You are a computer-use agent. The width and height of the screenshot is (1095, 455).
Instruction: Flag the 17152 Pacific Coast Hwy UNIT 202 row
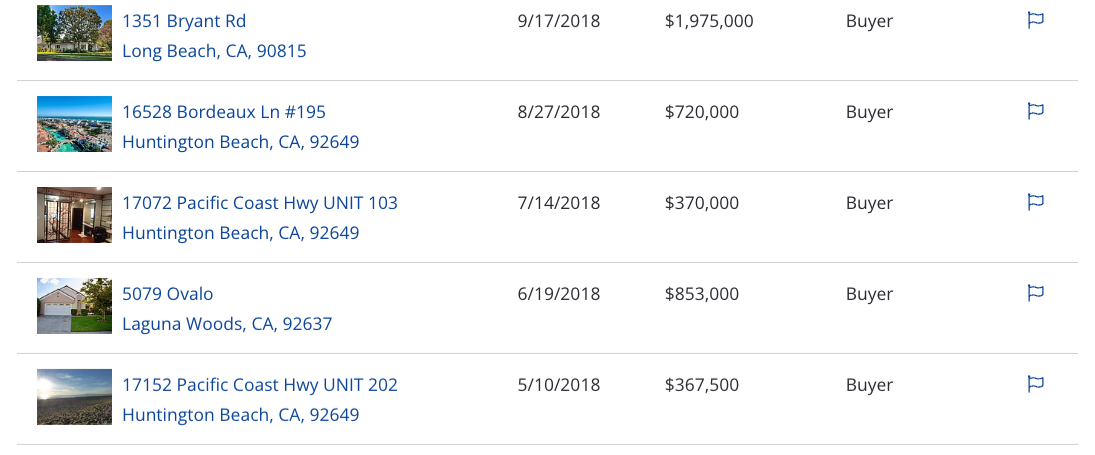tap(1036, 383)
